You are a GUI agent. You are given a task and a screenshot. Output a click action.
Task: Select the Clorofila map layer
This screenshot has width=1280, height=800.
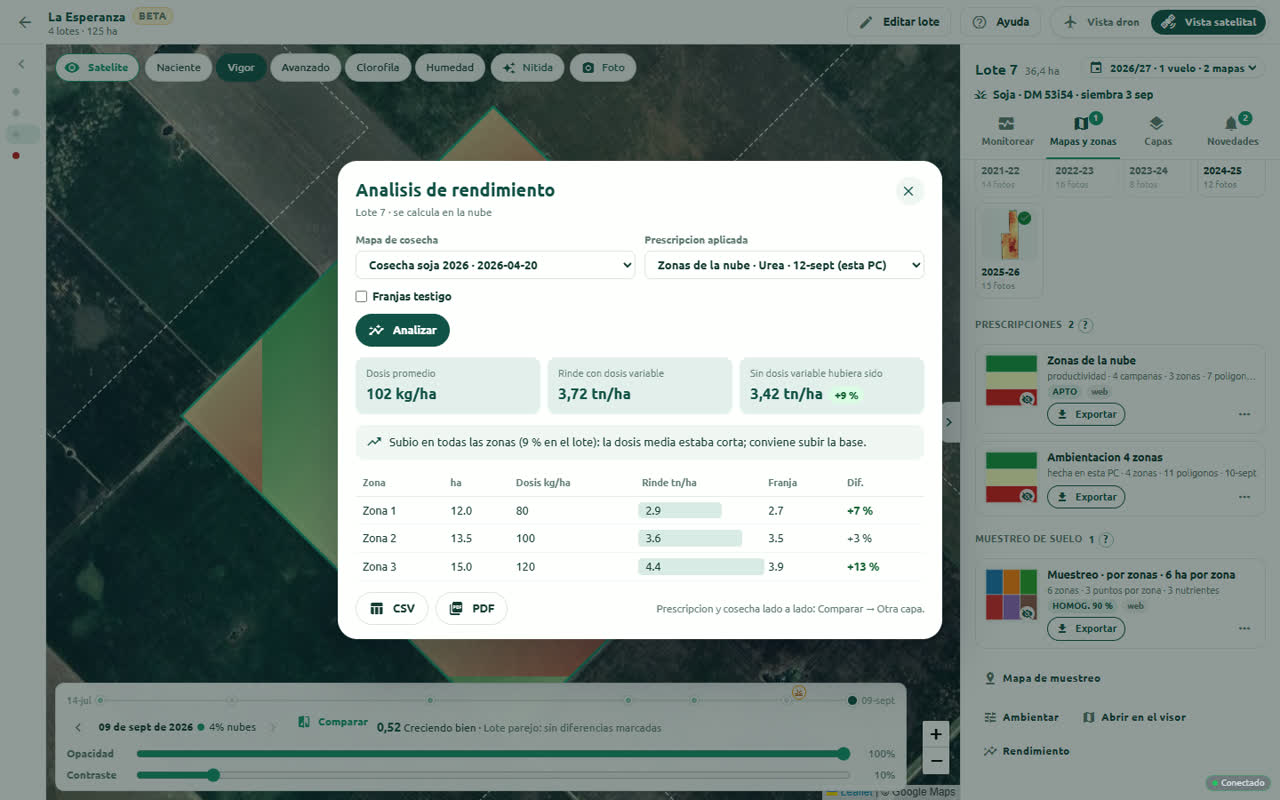tap(378, 68)
